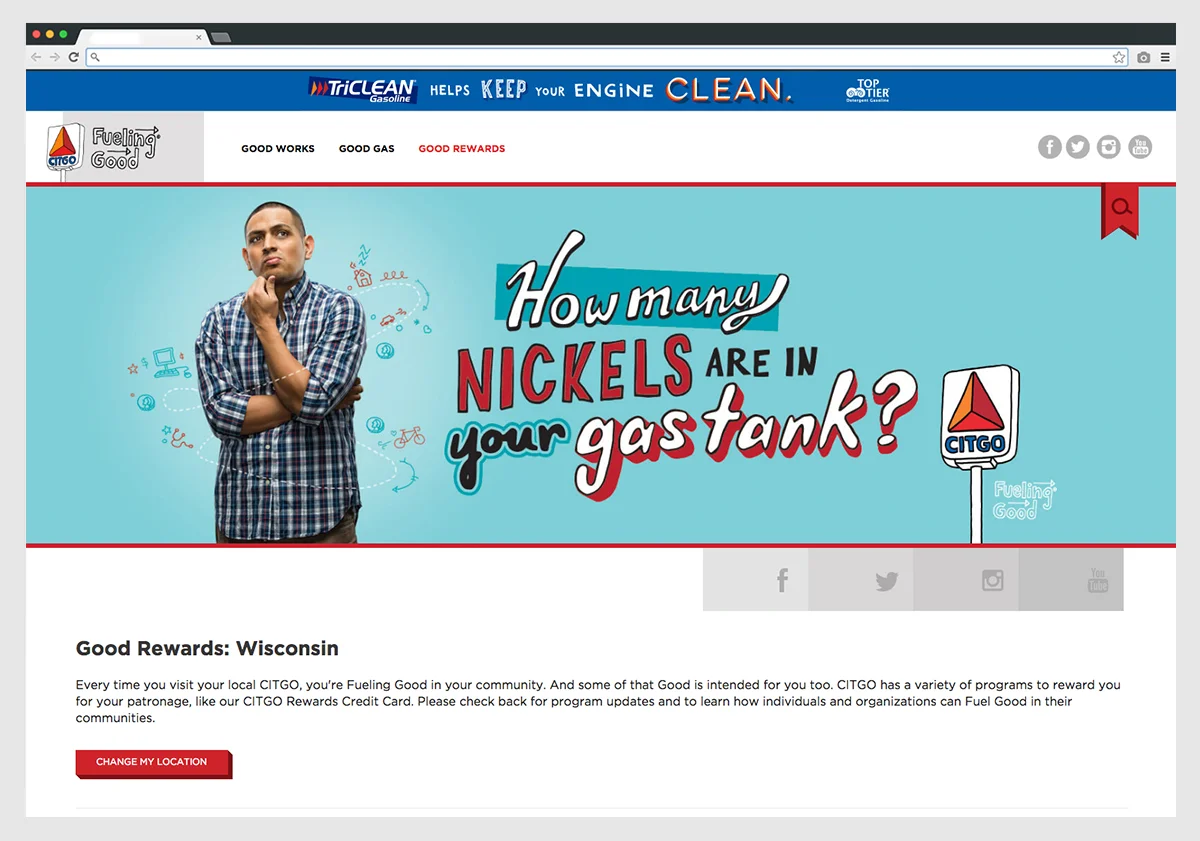Viewport: 1200px width, 841px height.
Task: Open the Facebook tile below the banner
Action: (x=756, y=579)
